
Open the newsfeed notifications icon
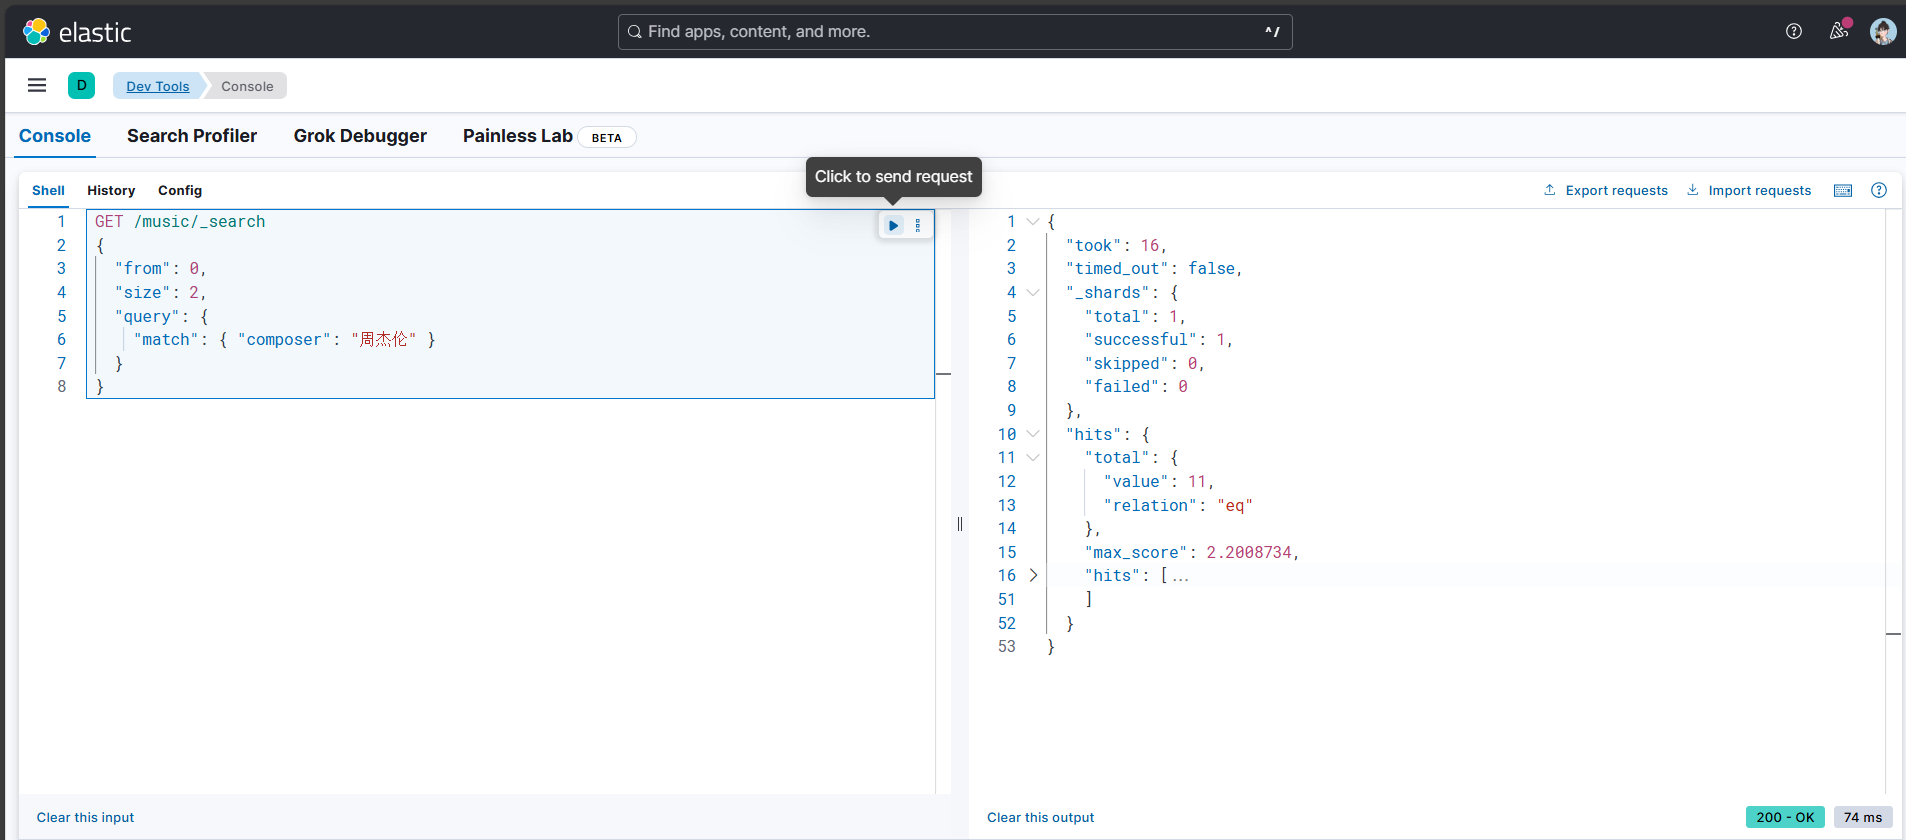point(1839,31)
